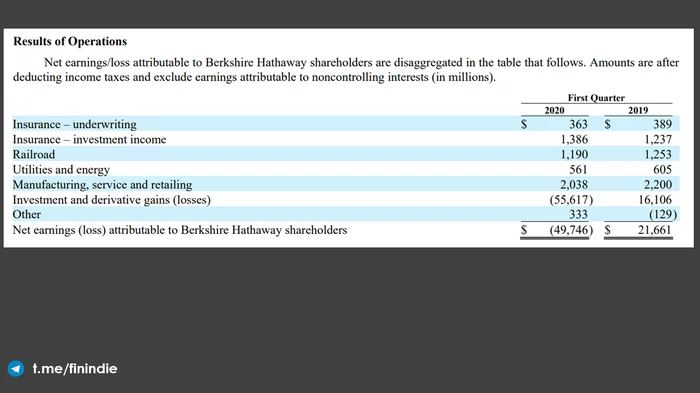The width and height of the screenshot is (700, 393).
Task: Click the 'Insurance – underwriting' row label
Action: click(x=75, y=124)
